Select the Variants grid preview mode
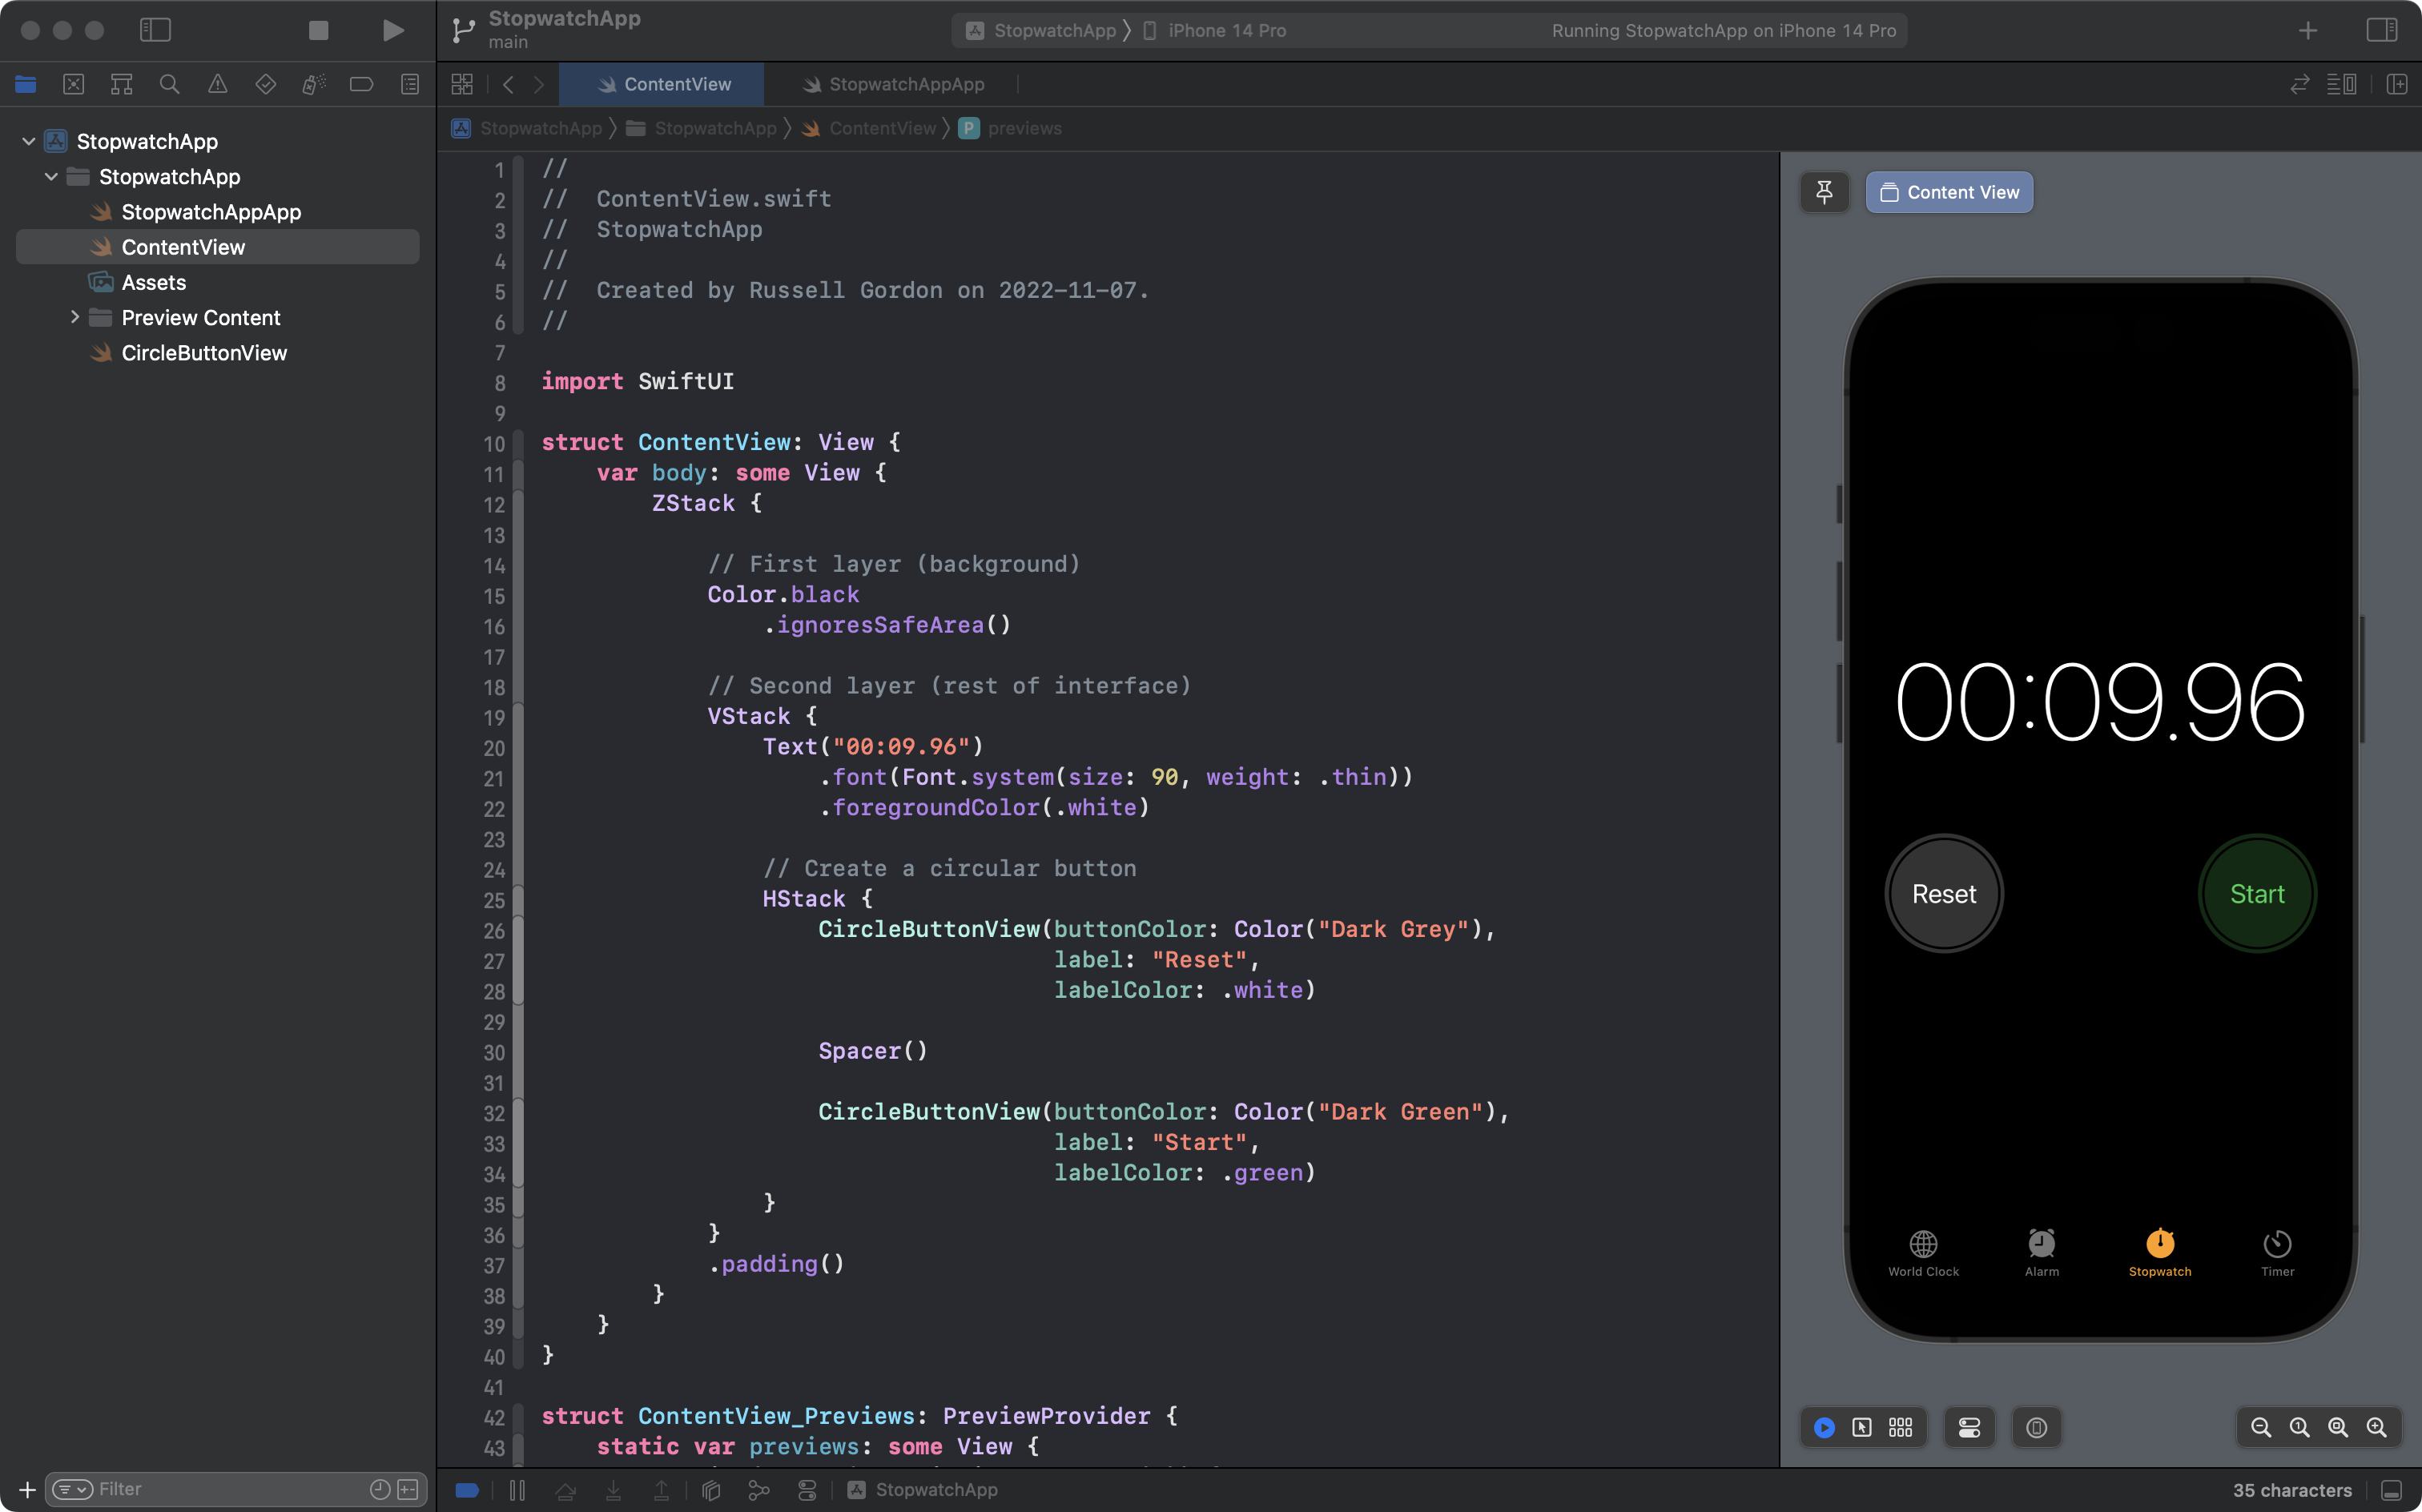 (1900, 1427)
